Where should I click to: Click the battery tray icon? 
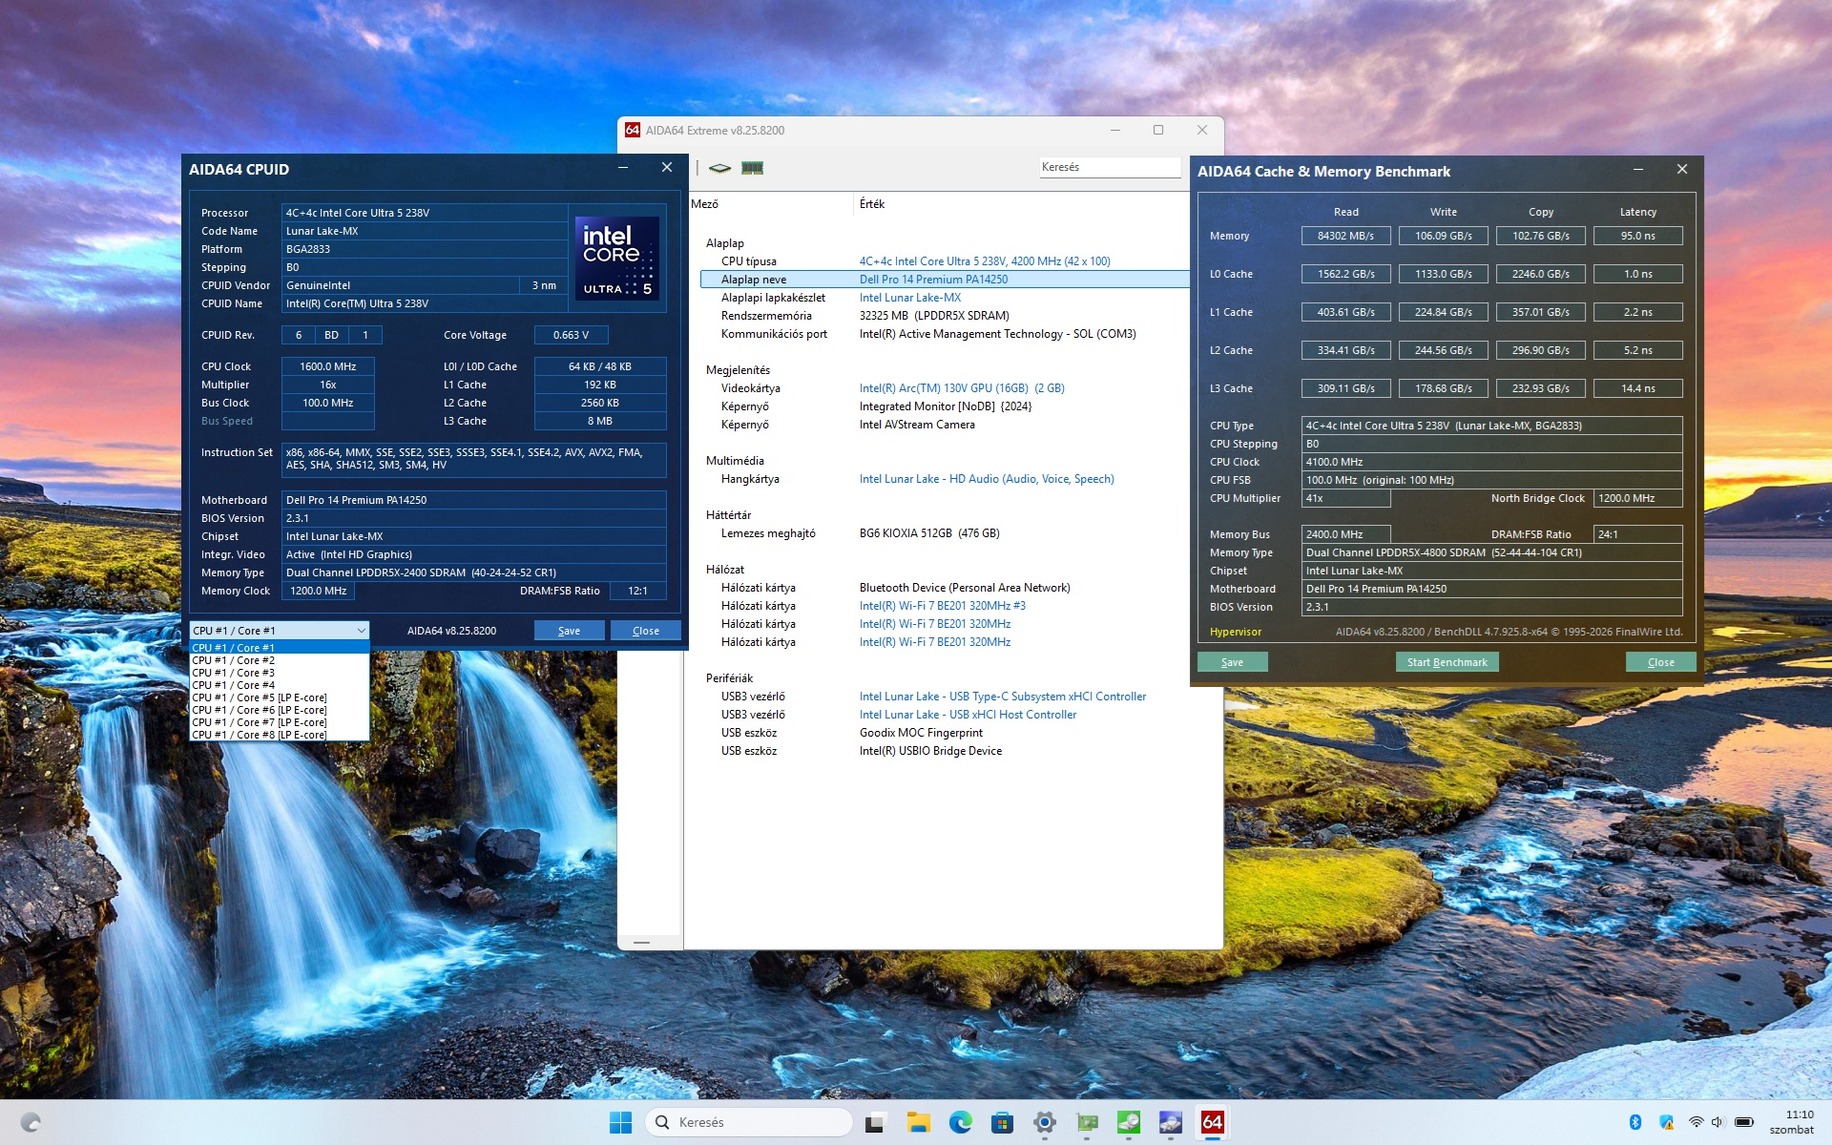(1744, 1122)
